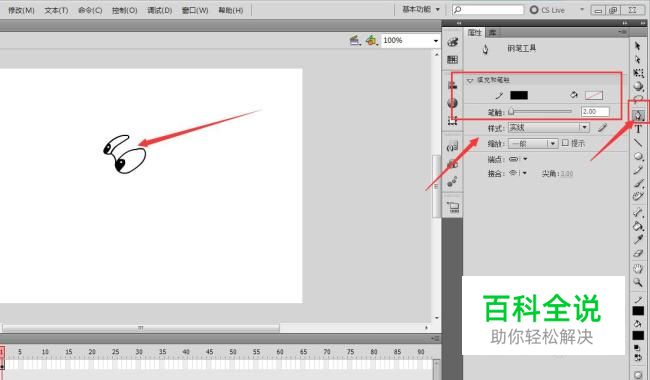The image size is (650, 380).
Task: Click the stage vertical scrollbar down arrow
Action: point(437,318)
